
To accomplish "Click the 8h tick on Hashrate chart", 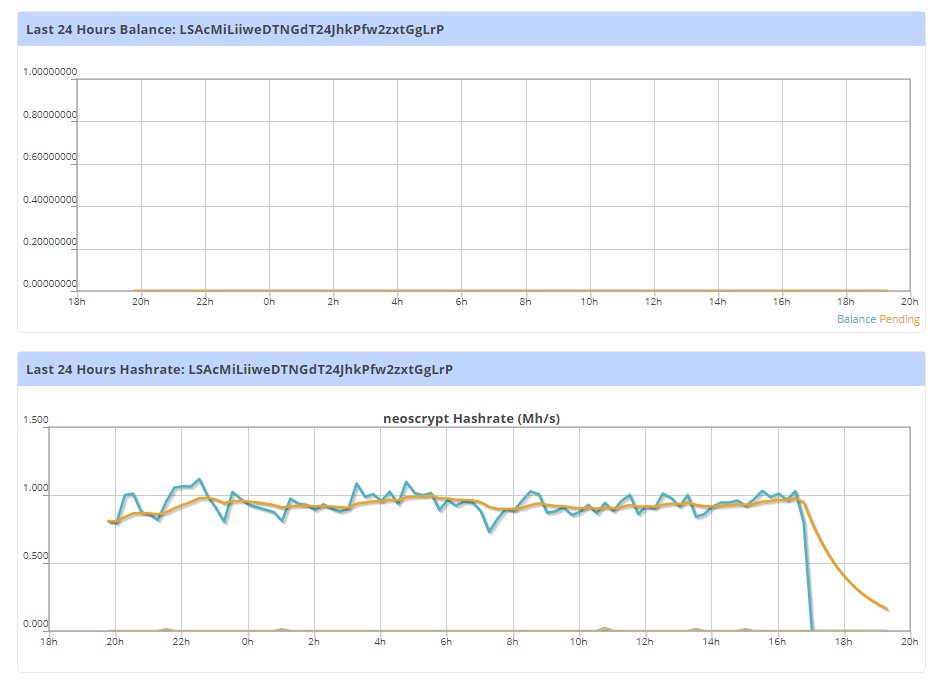I will click(512, 642).
